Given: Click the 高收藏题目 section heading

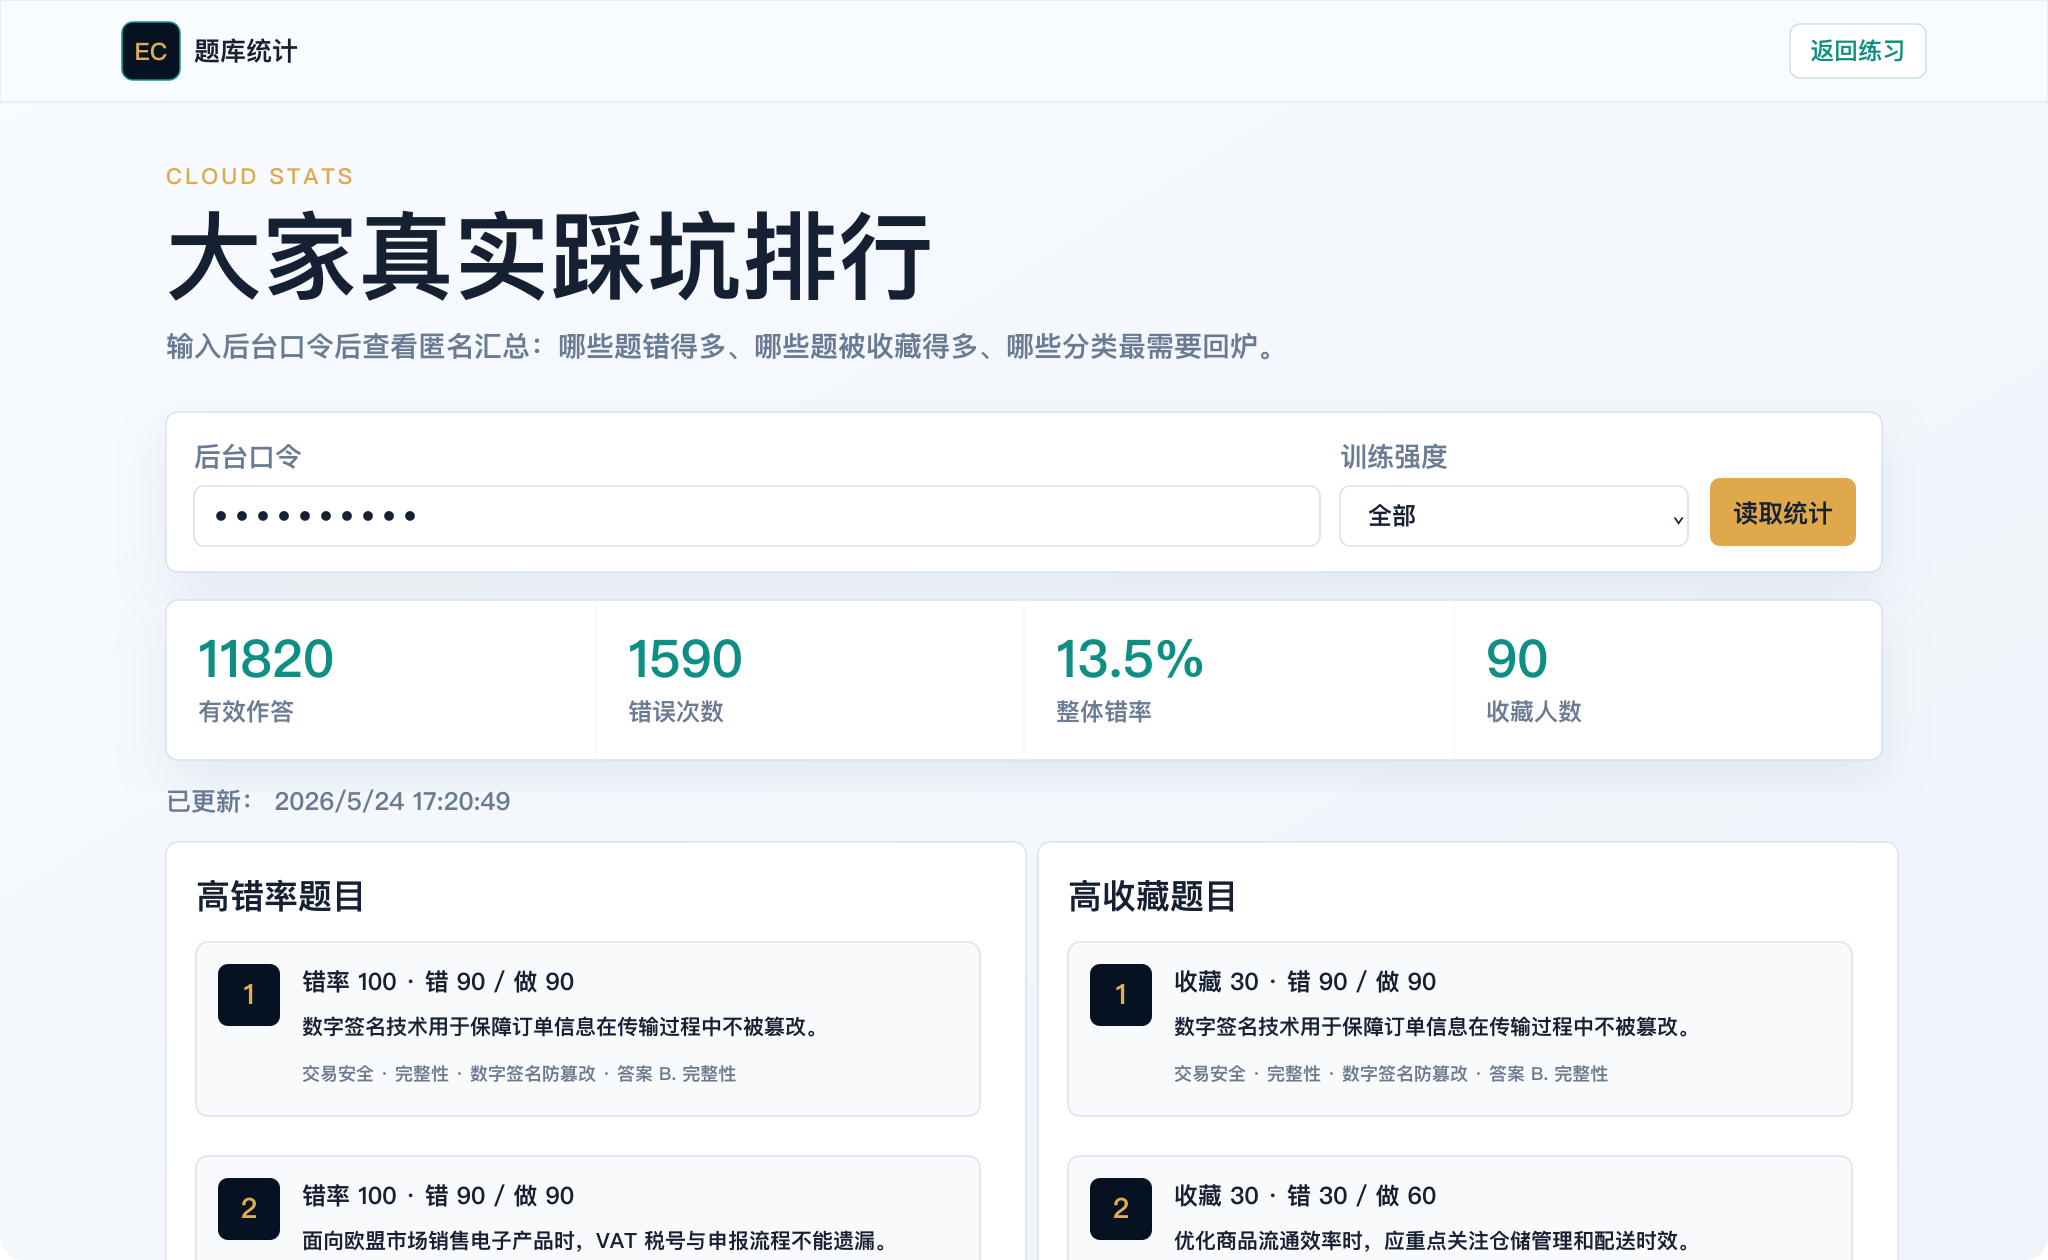Looking at the screenshot, I should (1152, 896).
